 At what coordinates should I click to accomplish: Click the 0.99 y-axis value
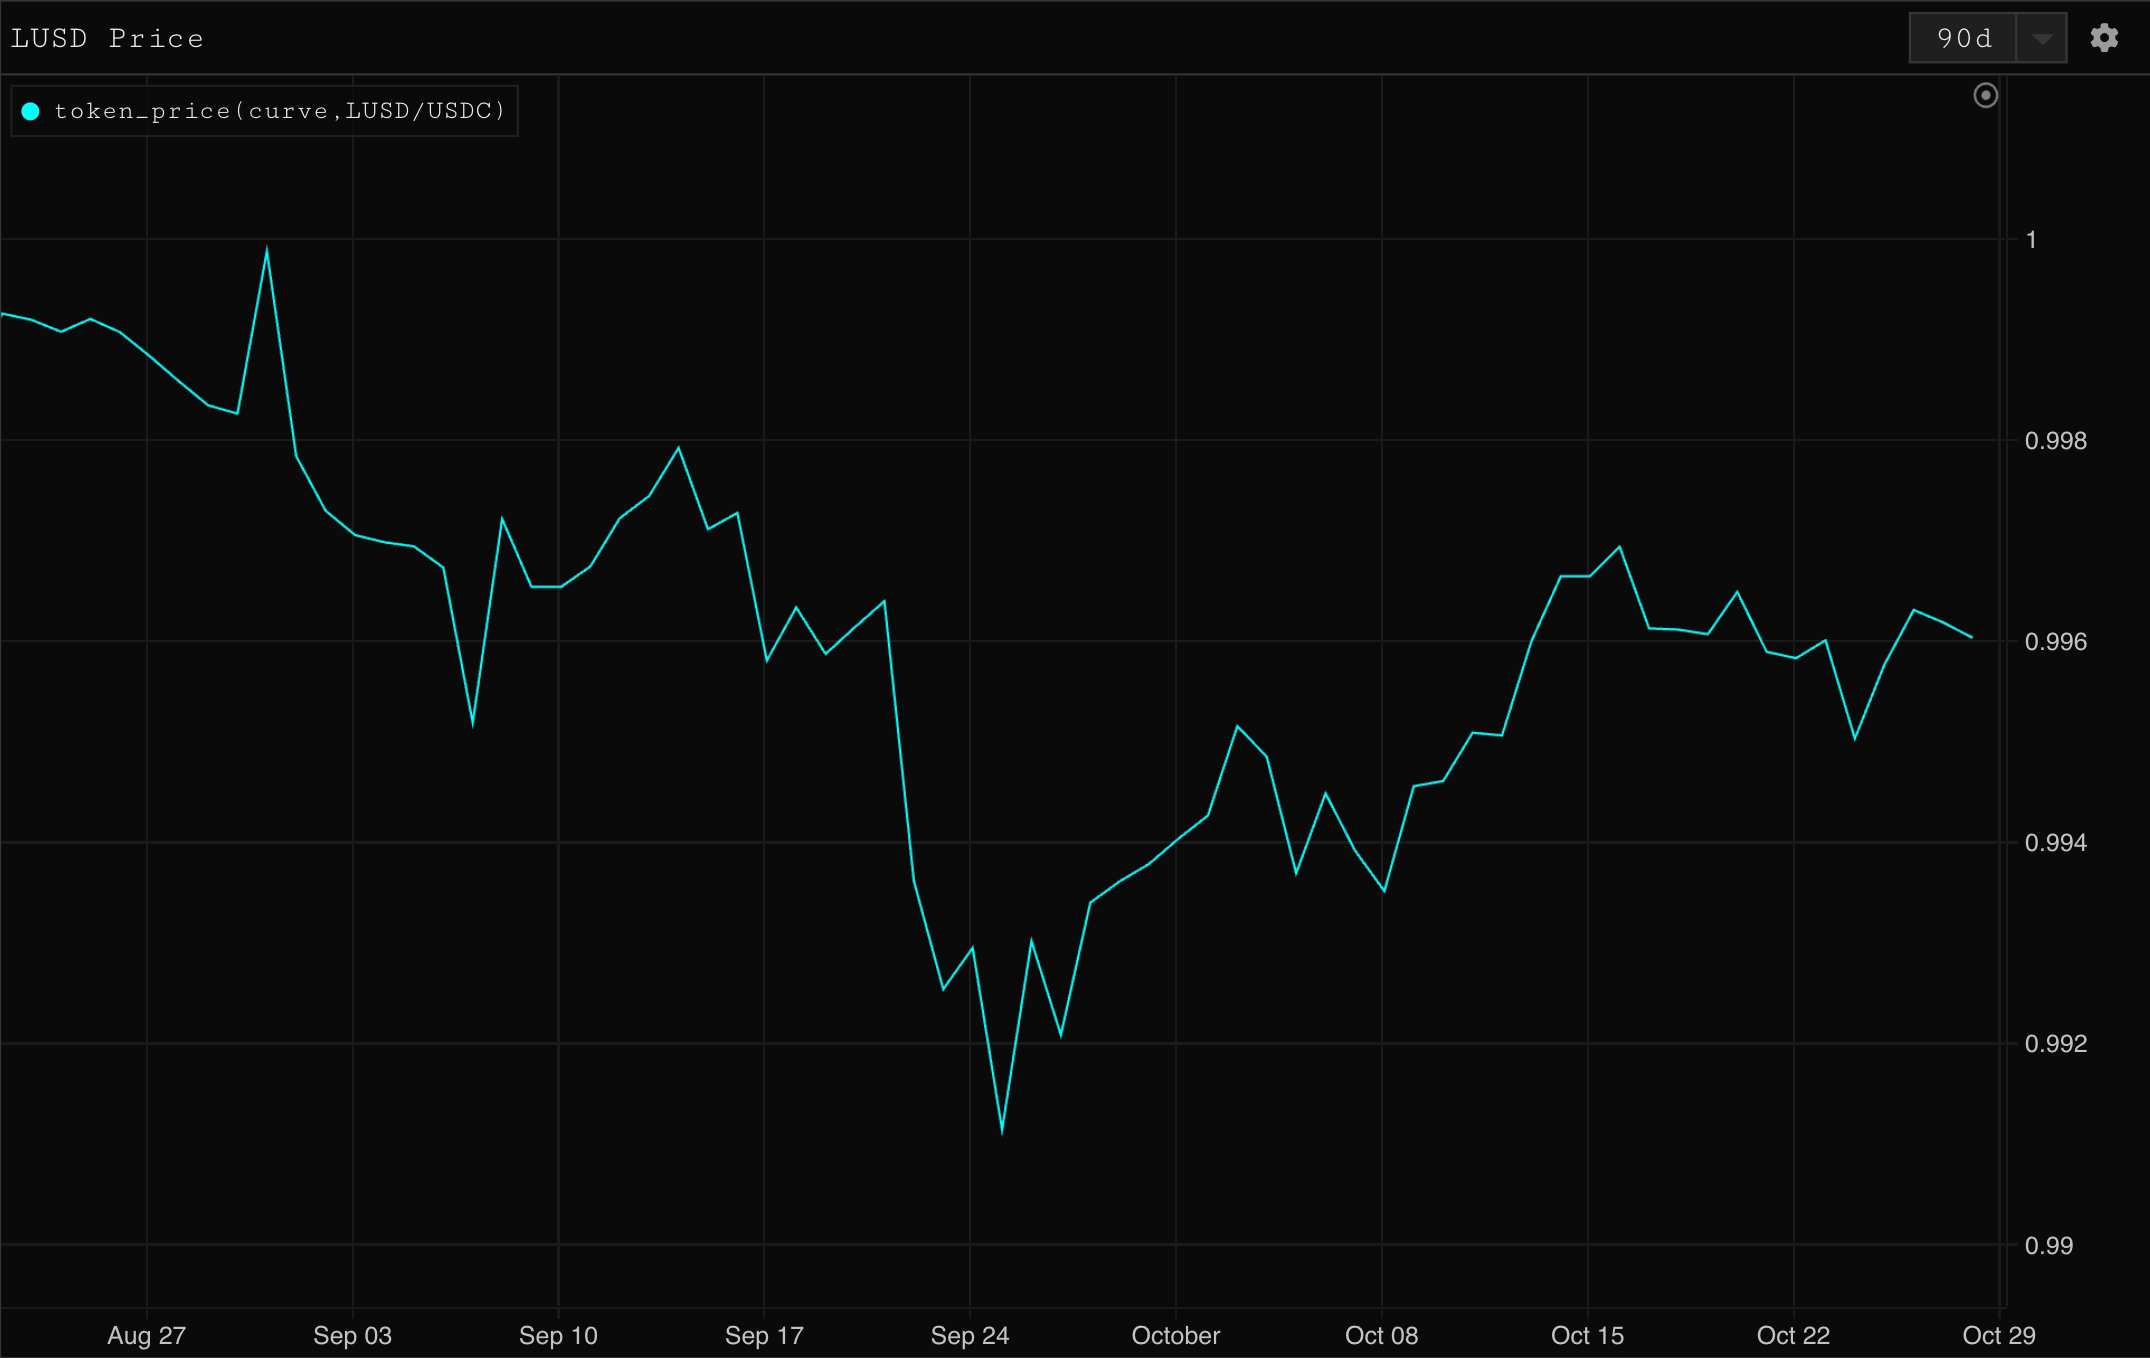[2048, 1246]
